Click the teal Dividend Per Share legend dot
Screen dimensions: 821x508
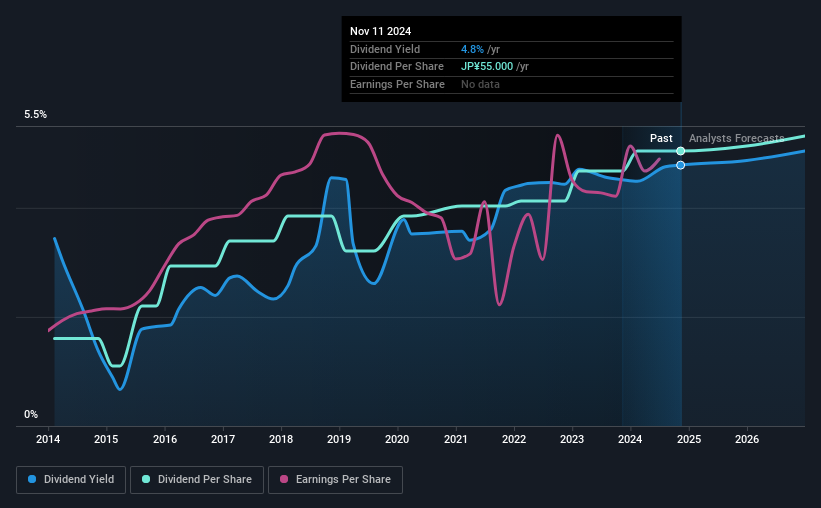[146, 479]
